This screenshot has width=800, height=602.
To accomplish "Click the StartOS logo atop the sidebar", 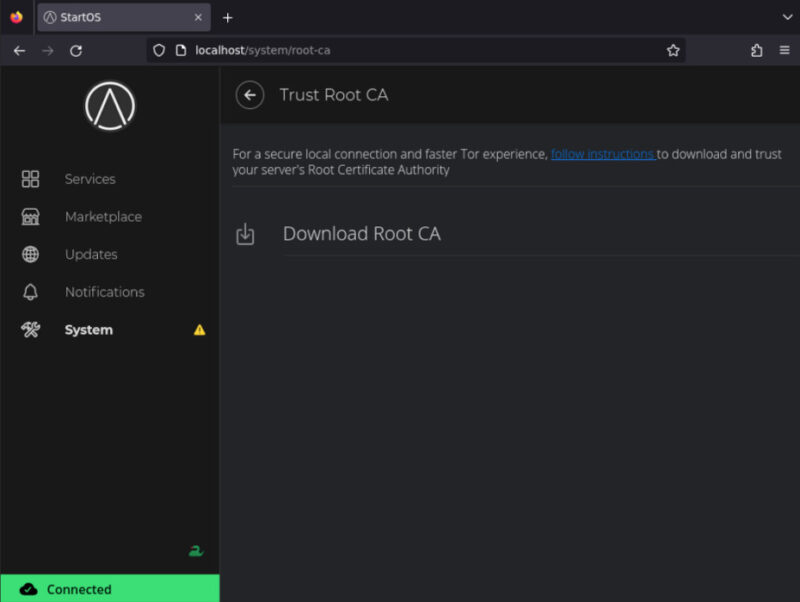I will point(109,104).
